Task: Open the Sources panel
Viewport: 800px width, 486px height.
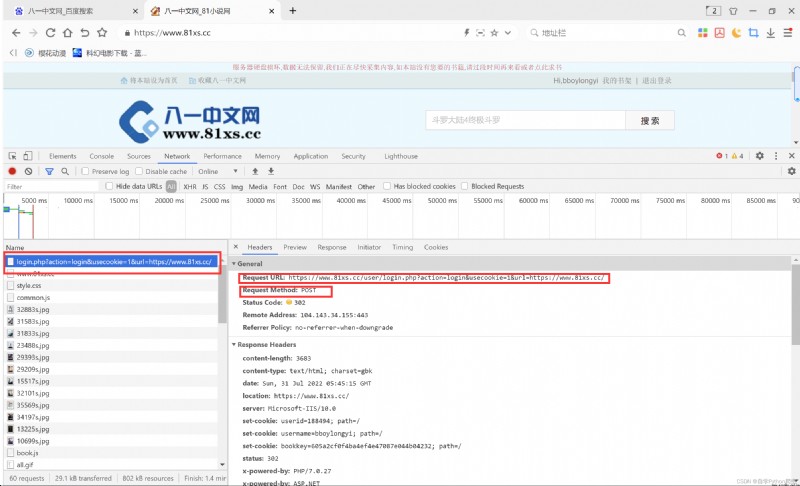Action: pos(139,156)
